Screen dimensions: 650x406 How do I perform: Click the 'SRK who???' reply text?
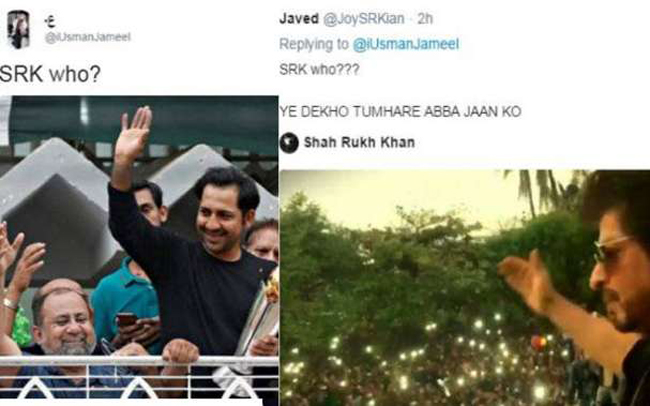click(x=319, y=69)
